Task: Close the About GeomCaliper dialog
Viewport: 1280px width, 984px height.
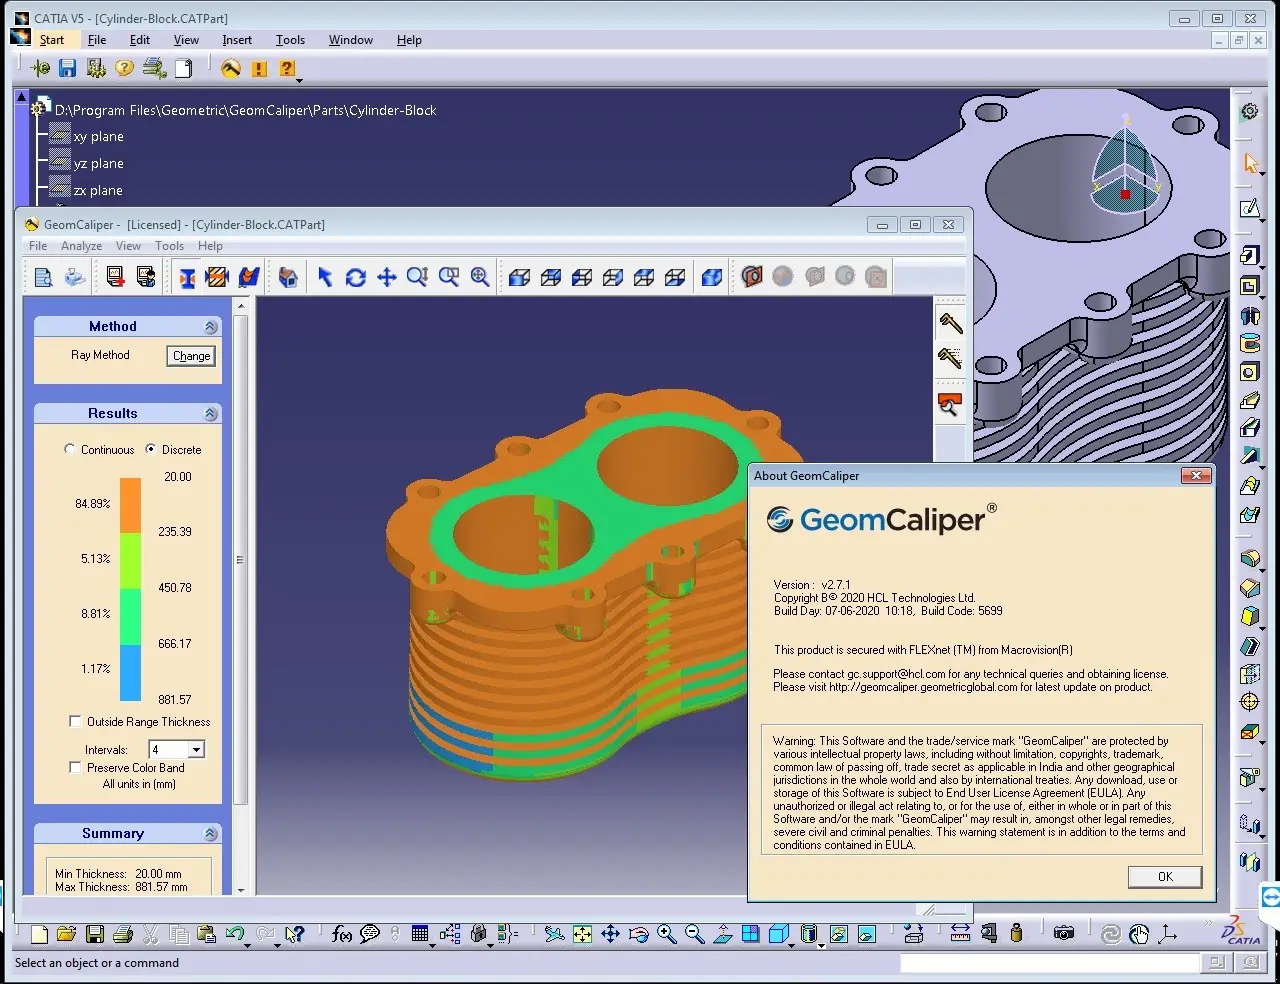Action: tap(1196, 476)
